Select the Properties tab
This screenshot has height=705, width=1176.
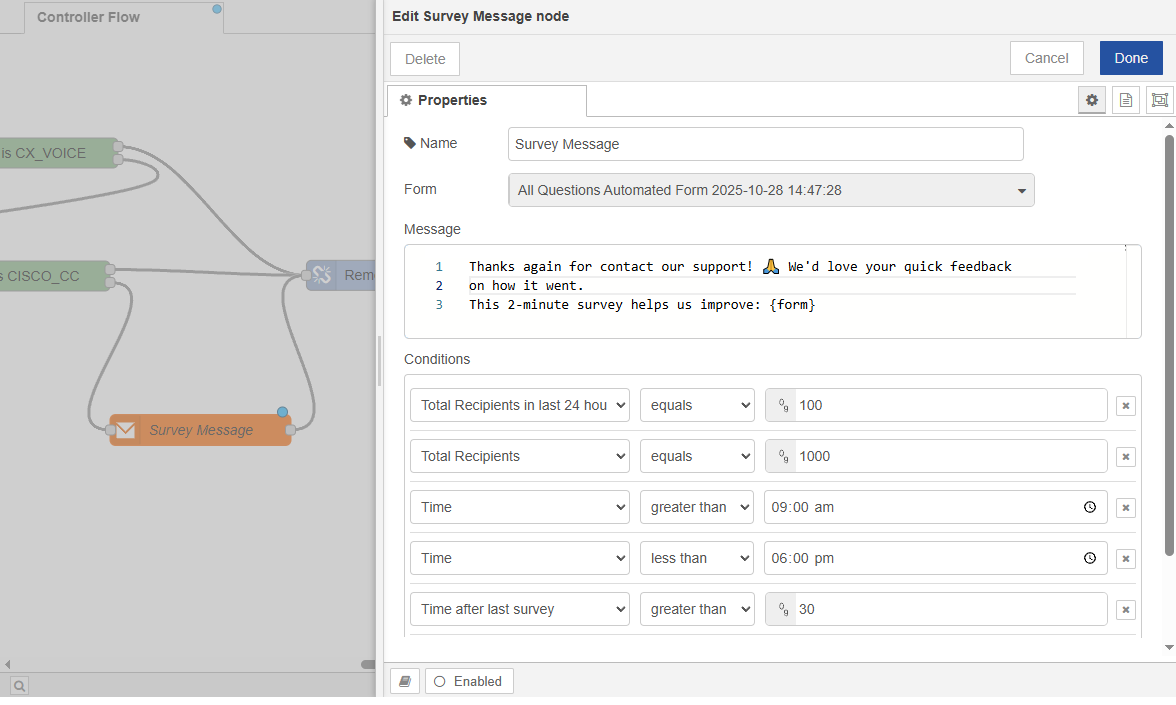(486, 100)
